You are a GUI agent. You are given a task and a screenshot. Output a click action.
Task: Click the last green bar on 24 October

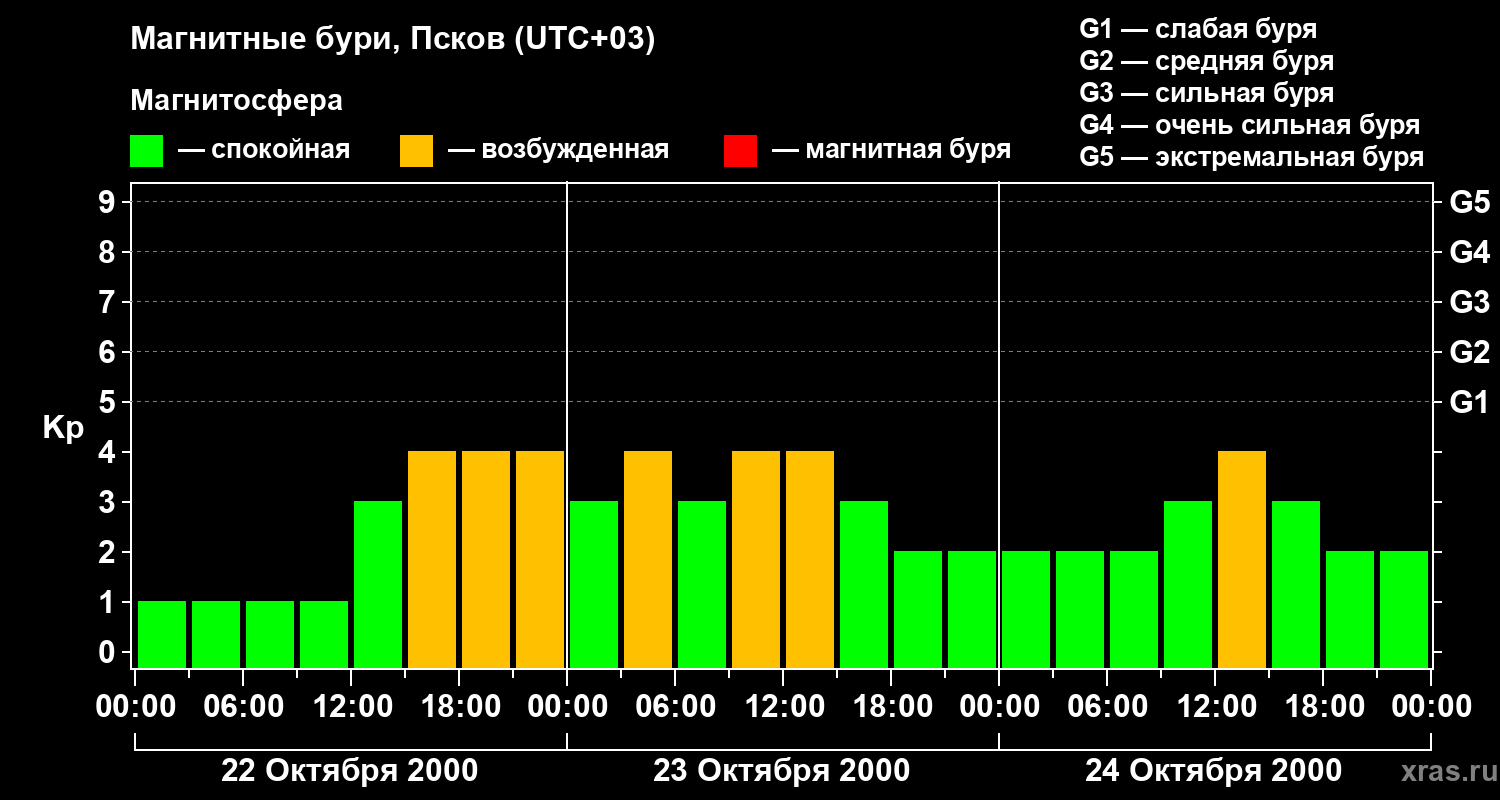click(1404, 609)
